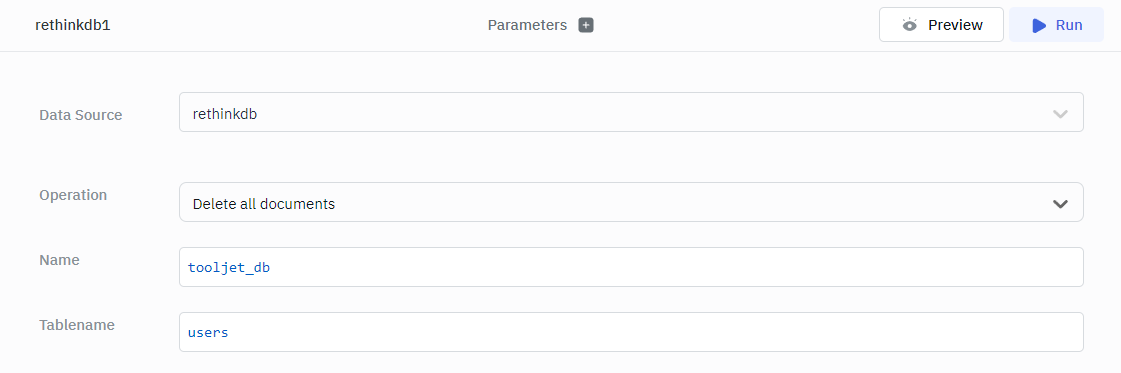Open the Operation dropdown showing Delete all documents
The height and width of the screenshot is (373, 1121).
click(631, 202)
